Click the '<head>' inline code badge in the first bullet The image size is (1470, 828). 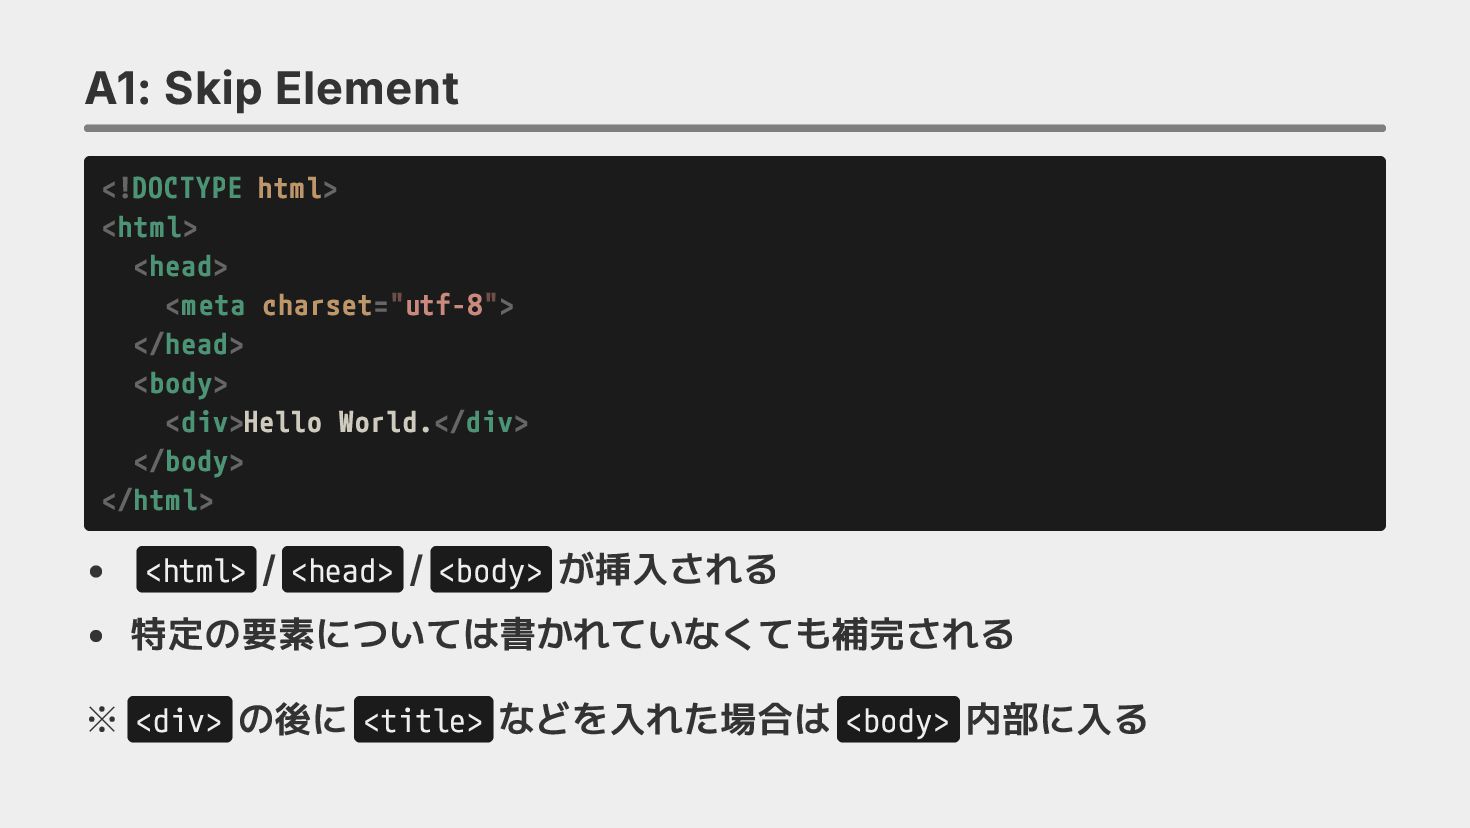(342, 570)
